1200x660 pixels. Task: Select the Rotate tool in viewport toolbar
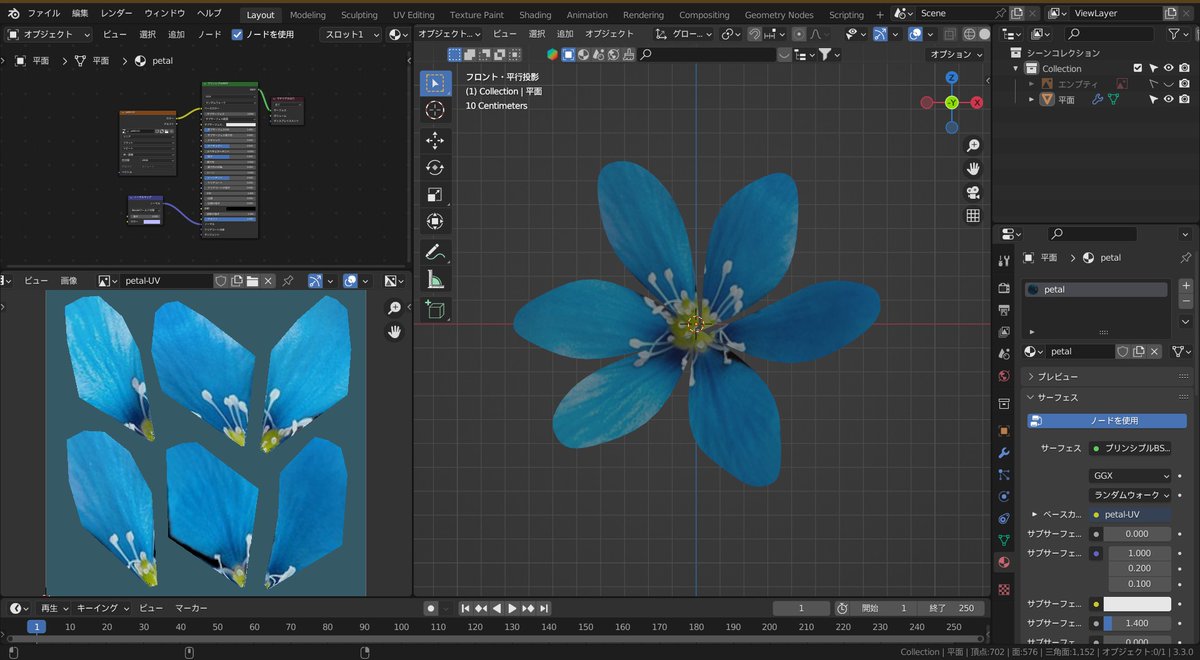(435, 167)
